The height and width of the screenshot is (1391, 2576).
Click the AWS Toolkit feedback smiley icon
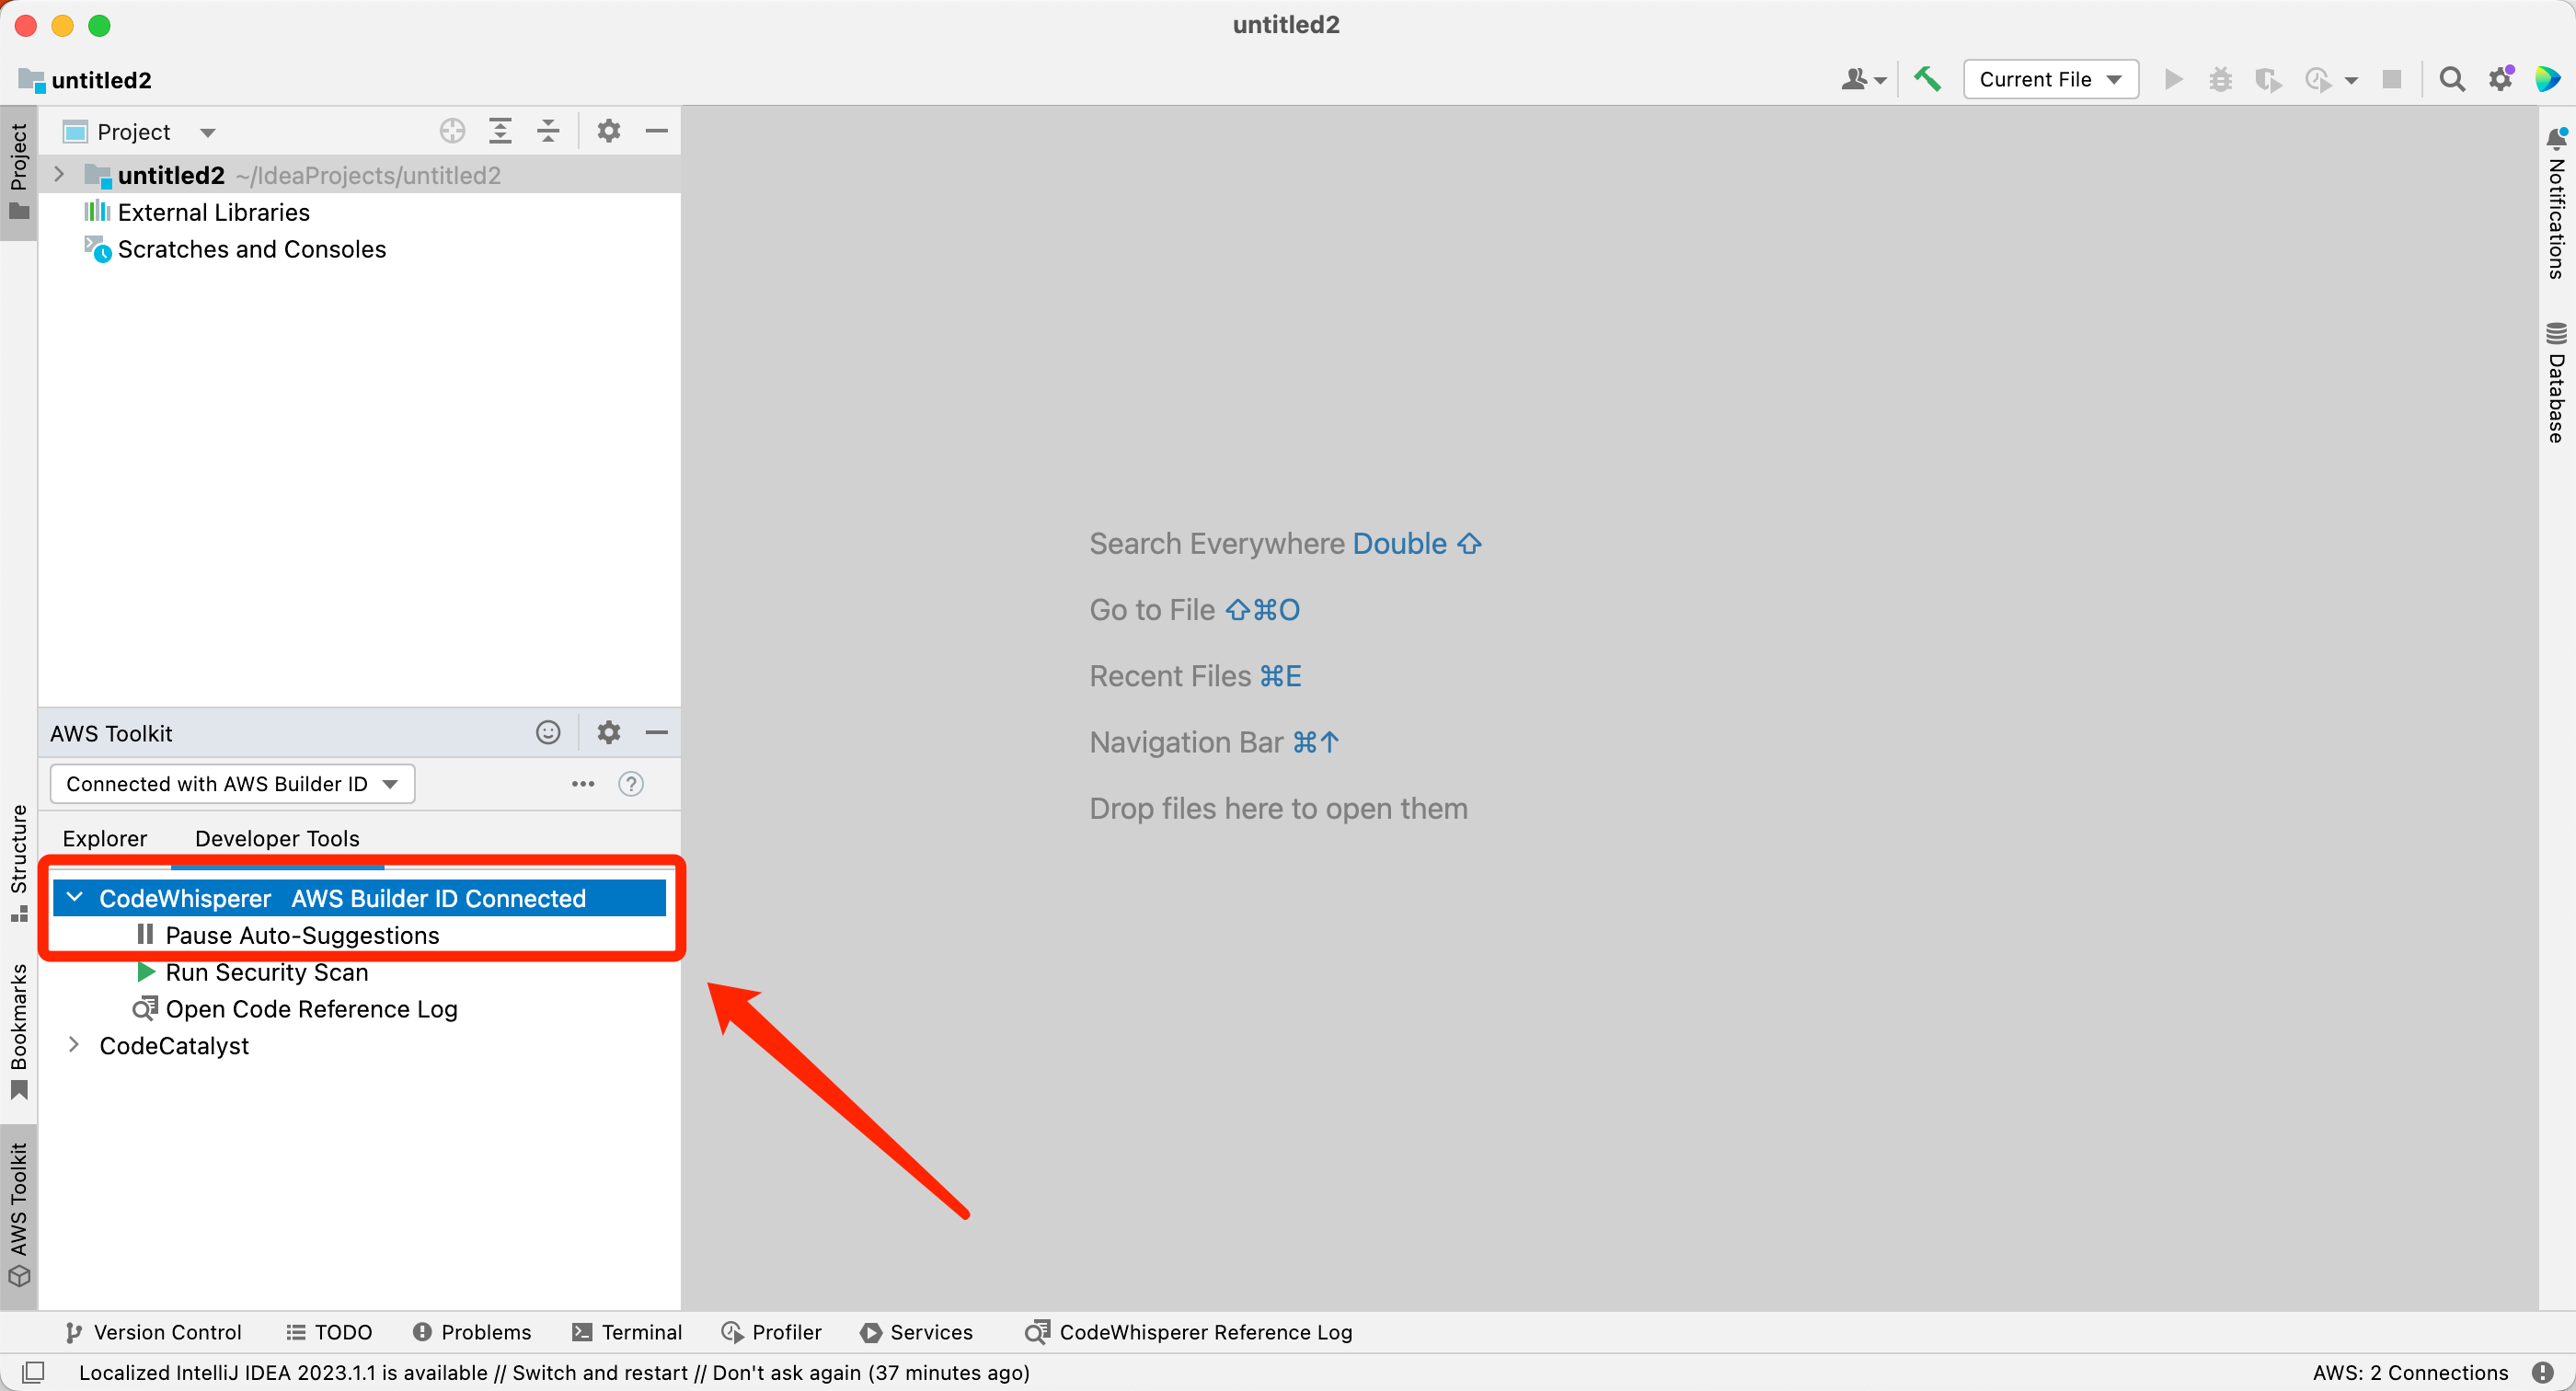coord(548,732)
